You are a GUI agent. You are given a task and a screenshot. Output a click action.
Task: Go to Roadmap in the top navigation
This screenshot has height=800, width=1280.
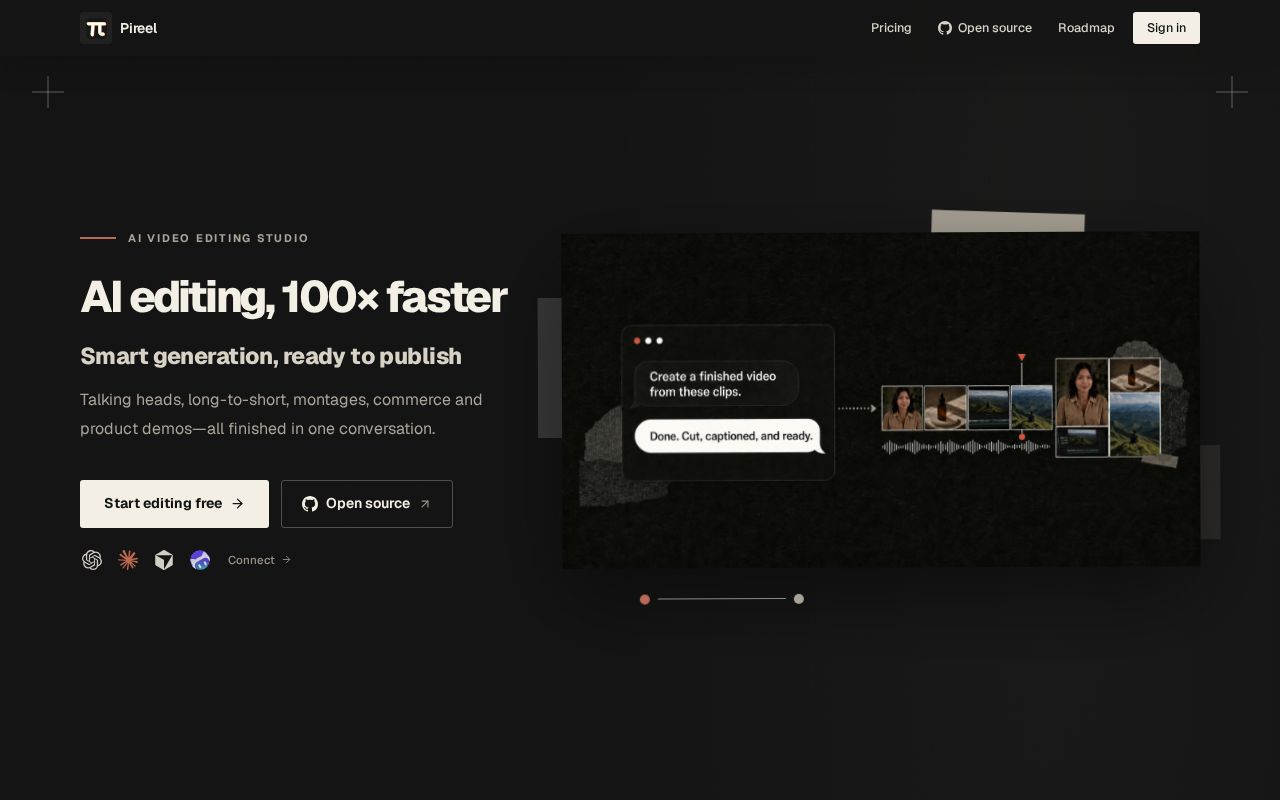click(x=1086, y=28)
